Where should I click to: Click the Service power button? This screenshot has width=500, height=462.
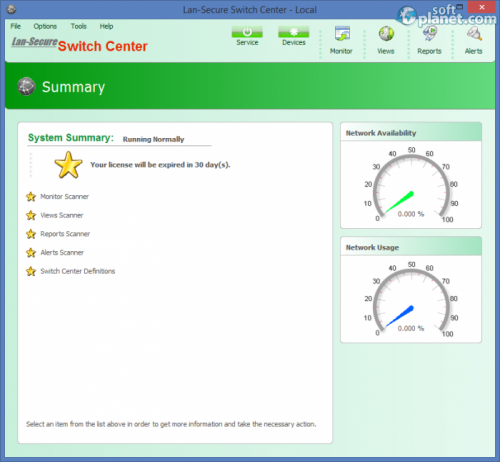coord(247,32)
